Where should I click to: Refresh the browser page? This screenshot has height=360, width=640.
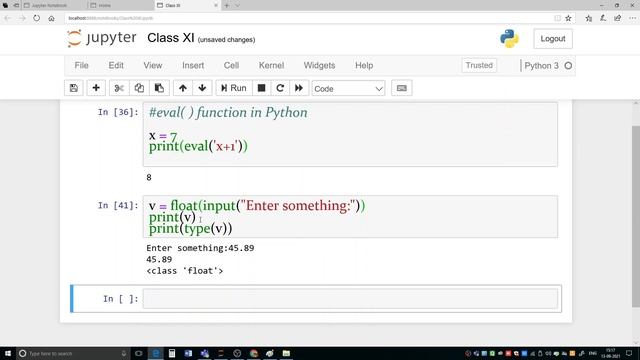37,18
